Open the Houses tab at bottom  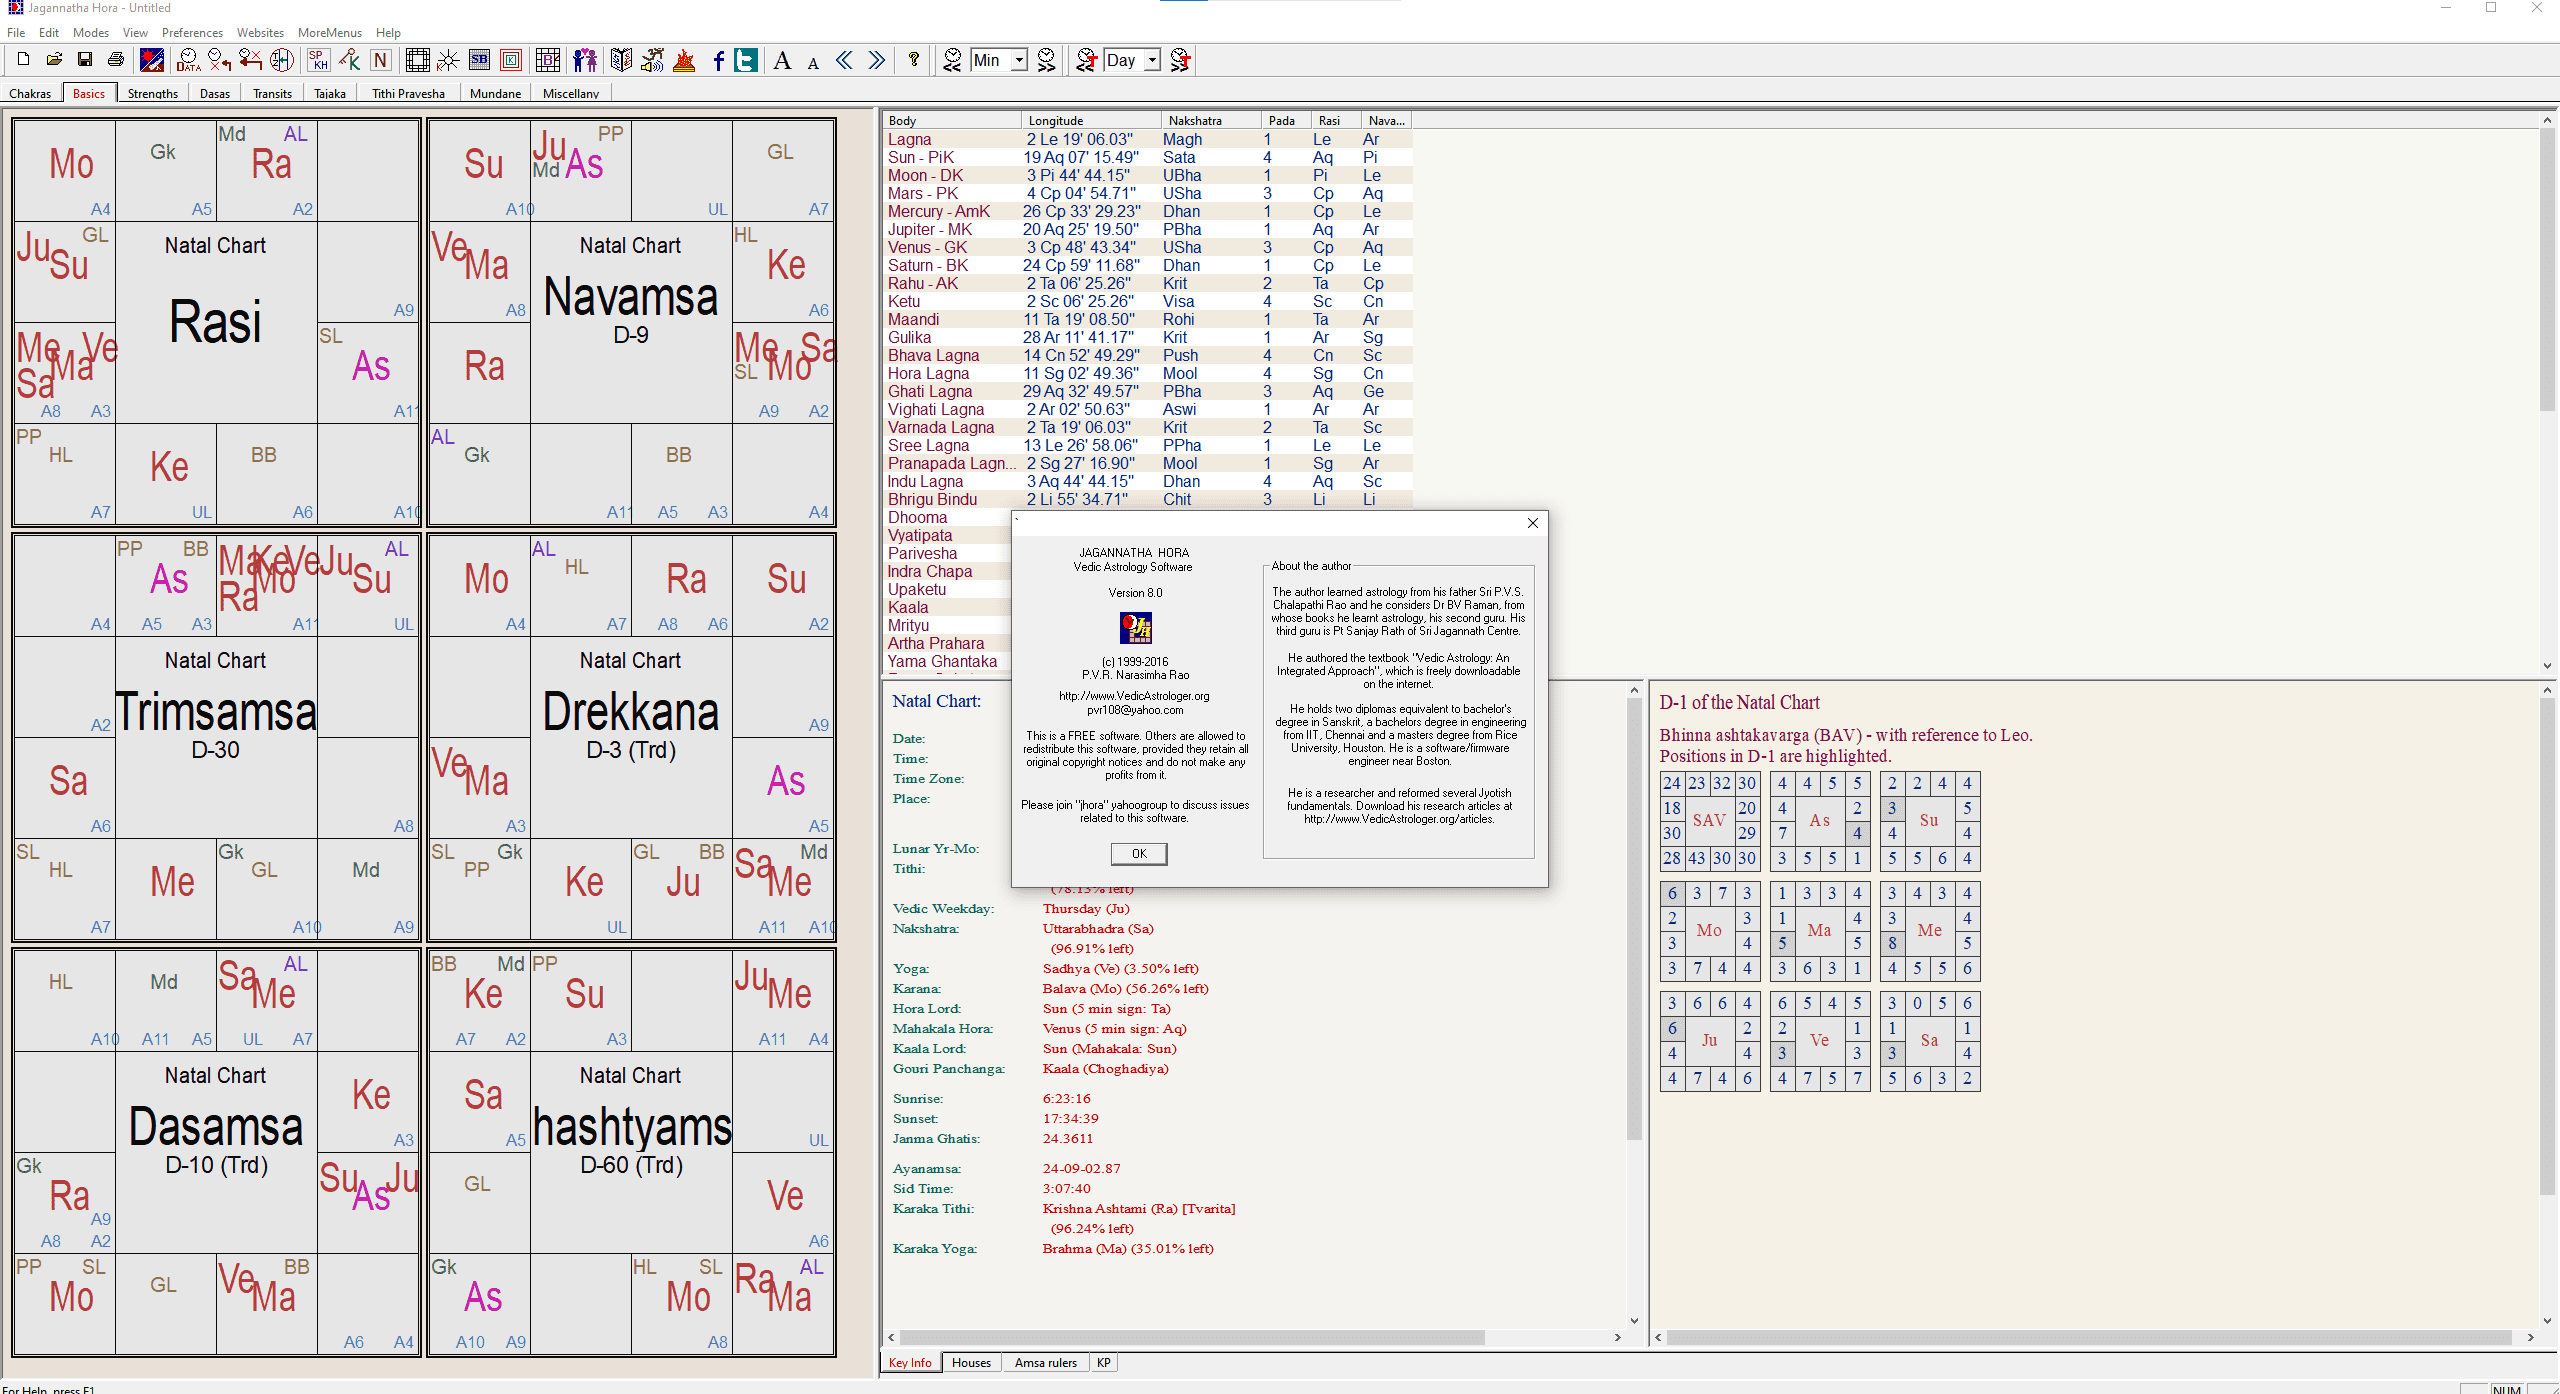pos(970,1362)
